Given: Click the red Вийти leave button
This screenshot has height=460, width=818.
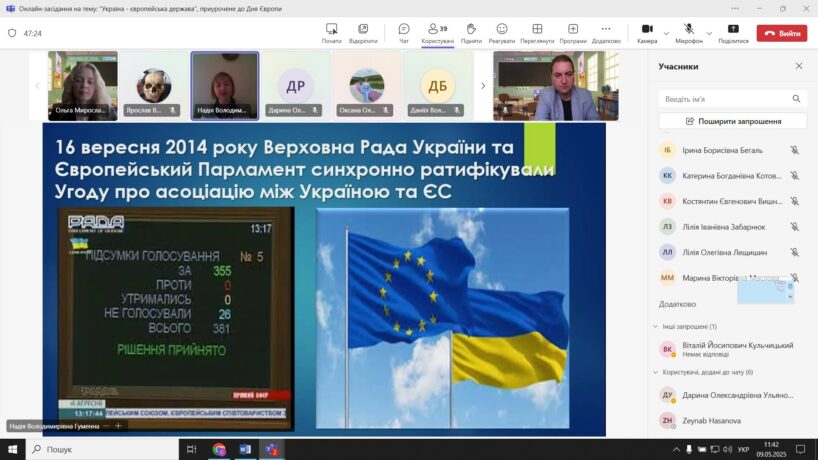Looking at the screenshot, I should click(782, 33).
